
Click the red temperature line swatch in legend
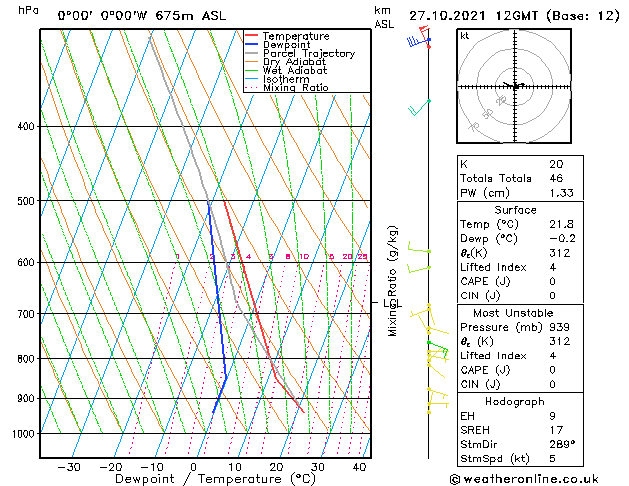click(x=252, y=36)
